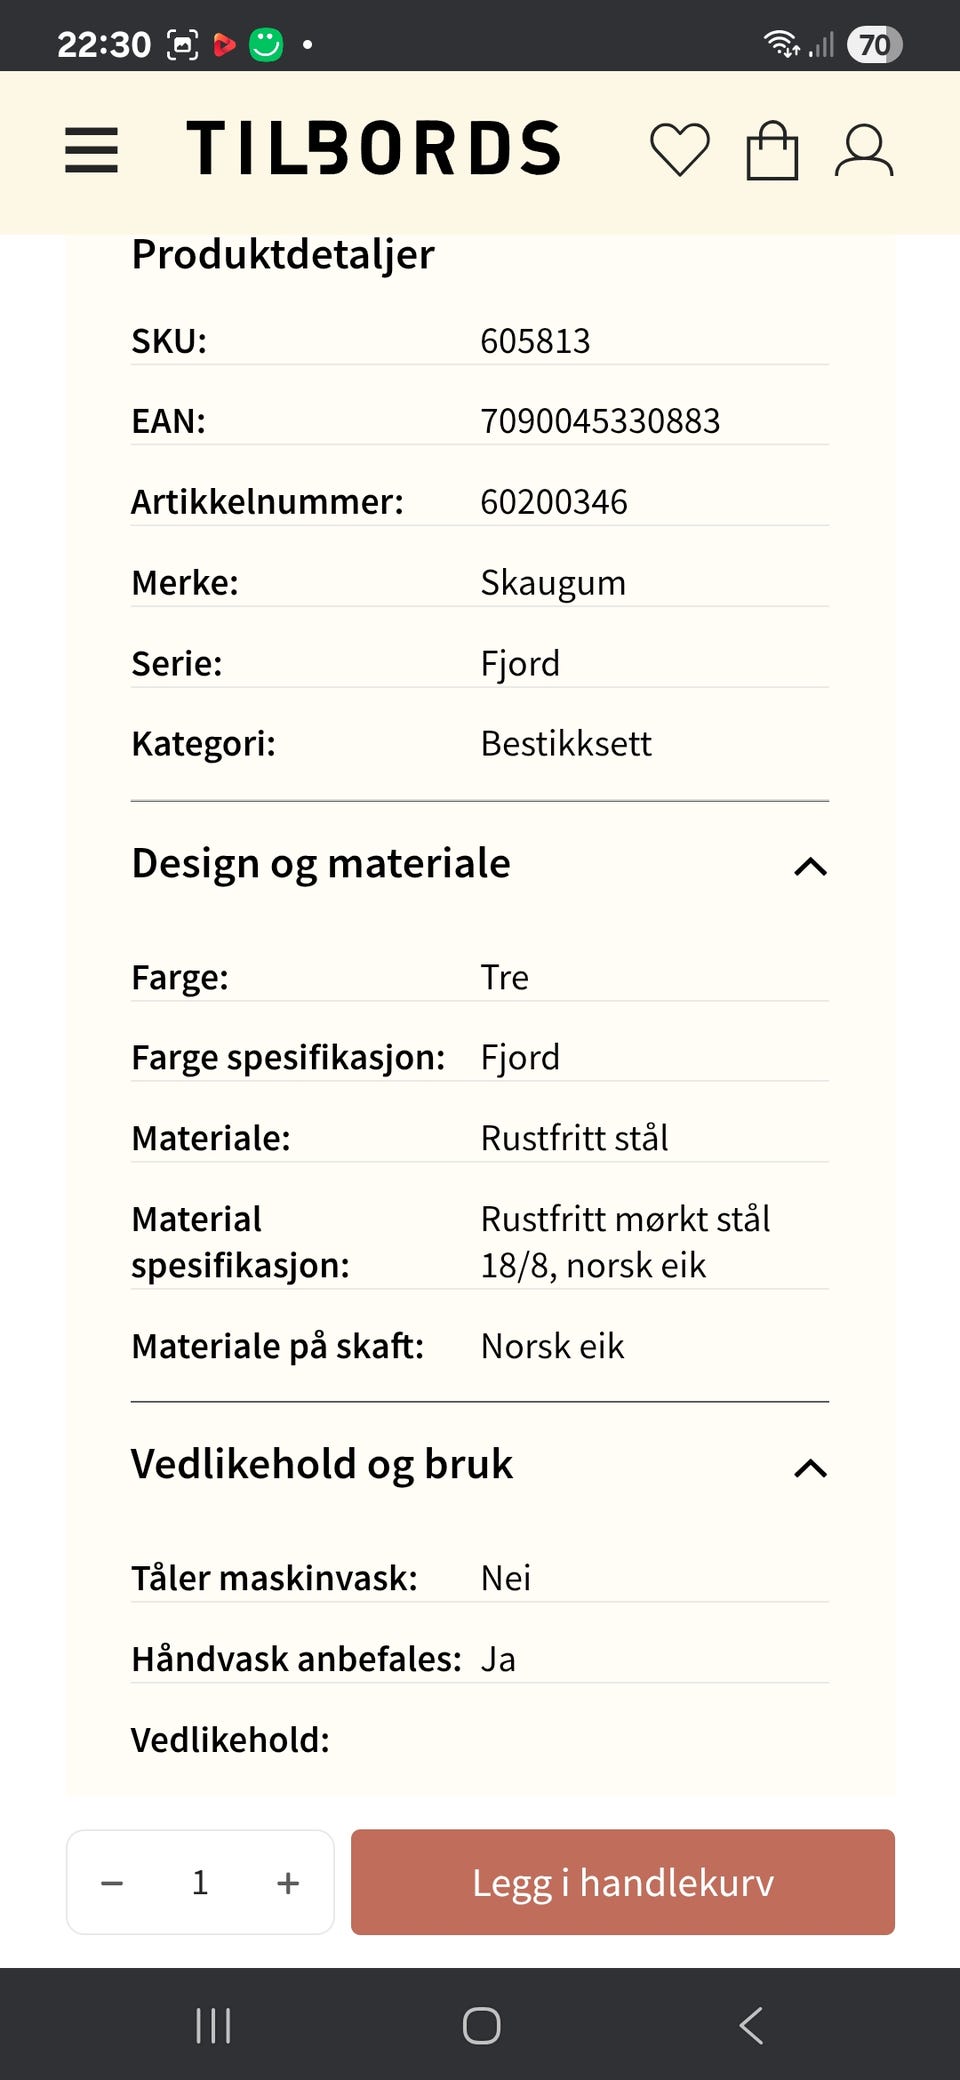
Task: Tap the quantity input field
Action: 199,1882
